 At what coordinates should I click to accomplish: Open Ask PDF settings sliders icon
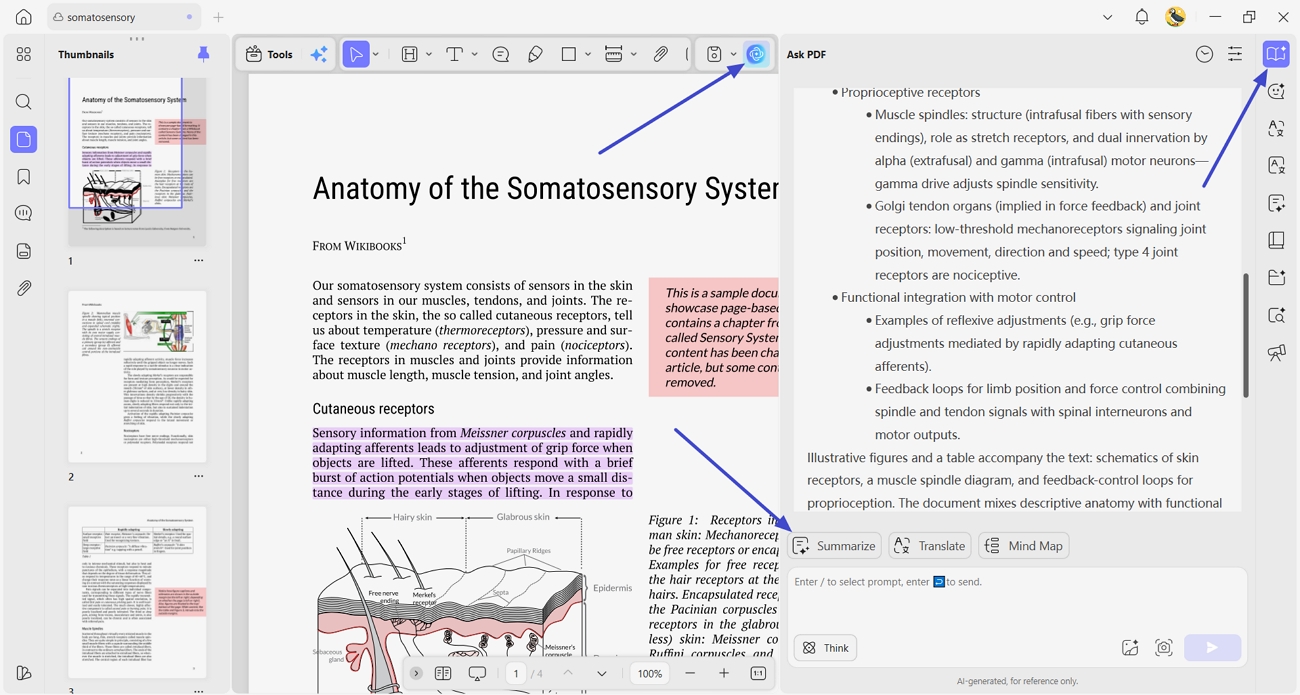pyautogui.click(x=1235, y=55)
